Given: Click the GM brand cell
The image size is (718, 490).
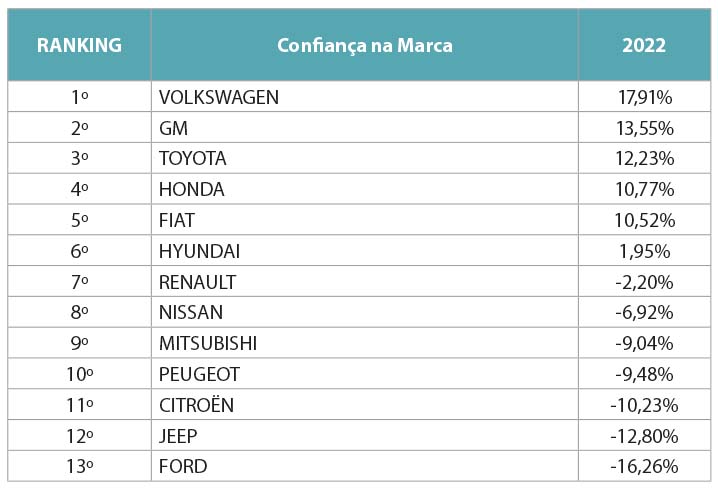Looking at the screenshot, I should point(173,128).
